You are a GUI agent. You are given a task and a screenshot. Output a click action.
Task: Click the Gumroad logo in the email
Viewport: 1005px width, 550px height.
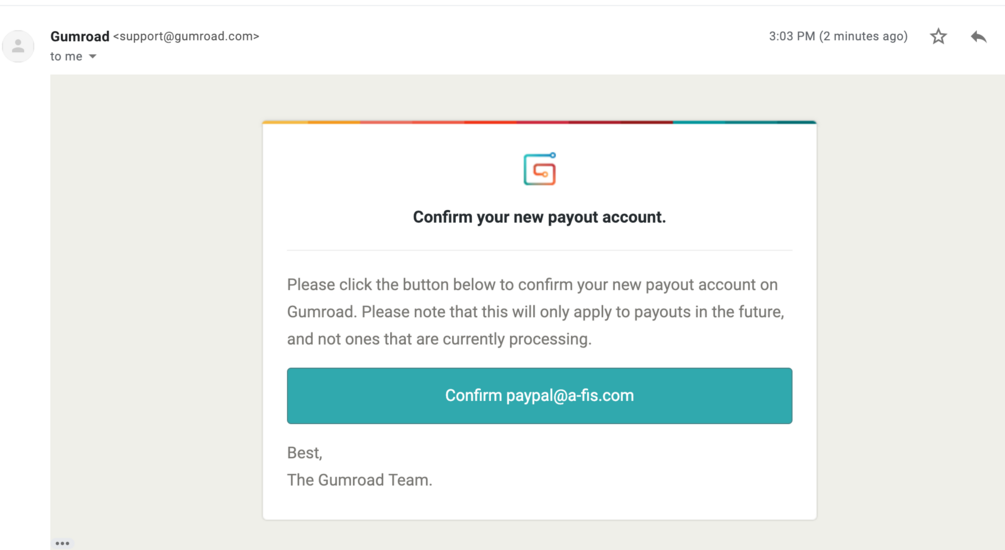pyautogui.click(x=540, y=169)
